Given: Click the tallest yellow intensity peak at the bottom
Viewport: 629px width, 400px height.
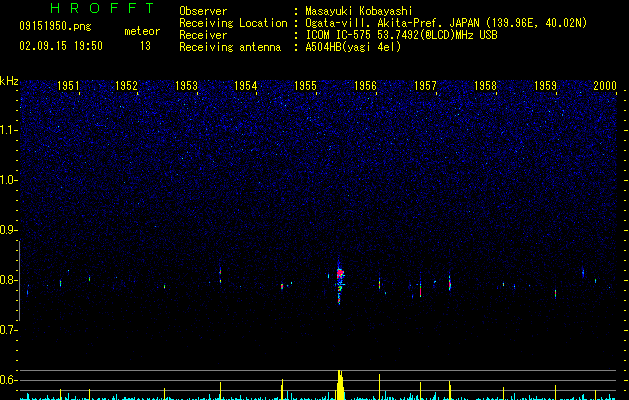Looking at the screenshot, I should click(340, 385).
